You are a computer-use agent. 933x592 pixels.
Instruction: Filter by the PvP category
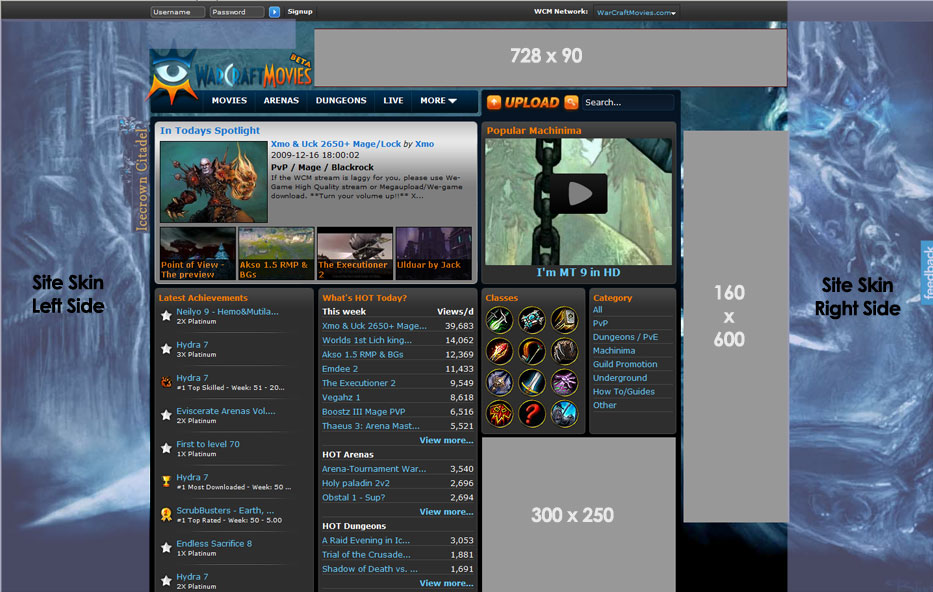[600, 323]
